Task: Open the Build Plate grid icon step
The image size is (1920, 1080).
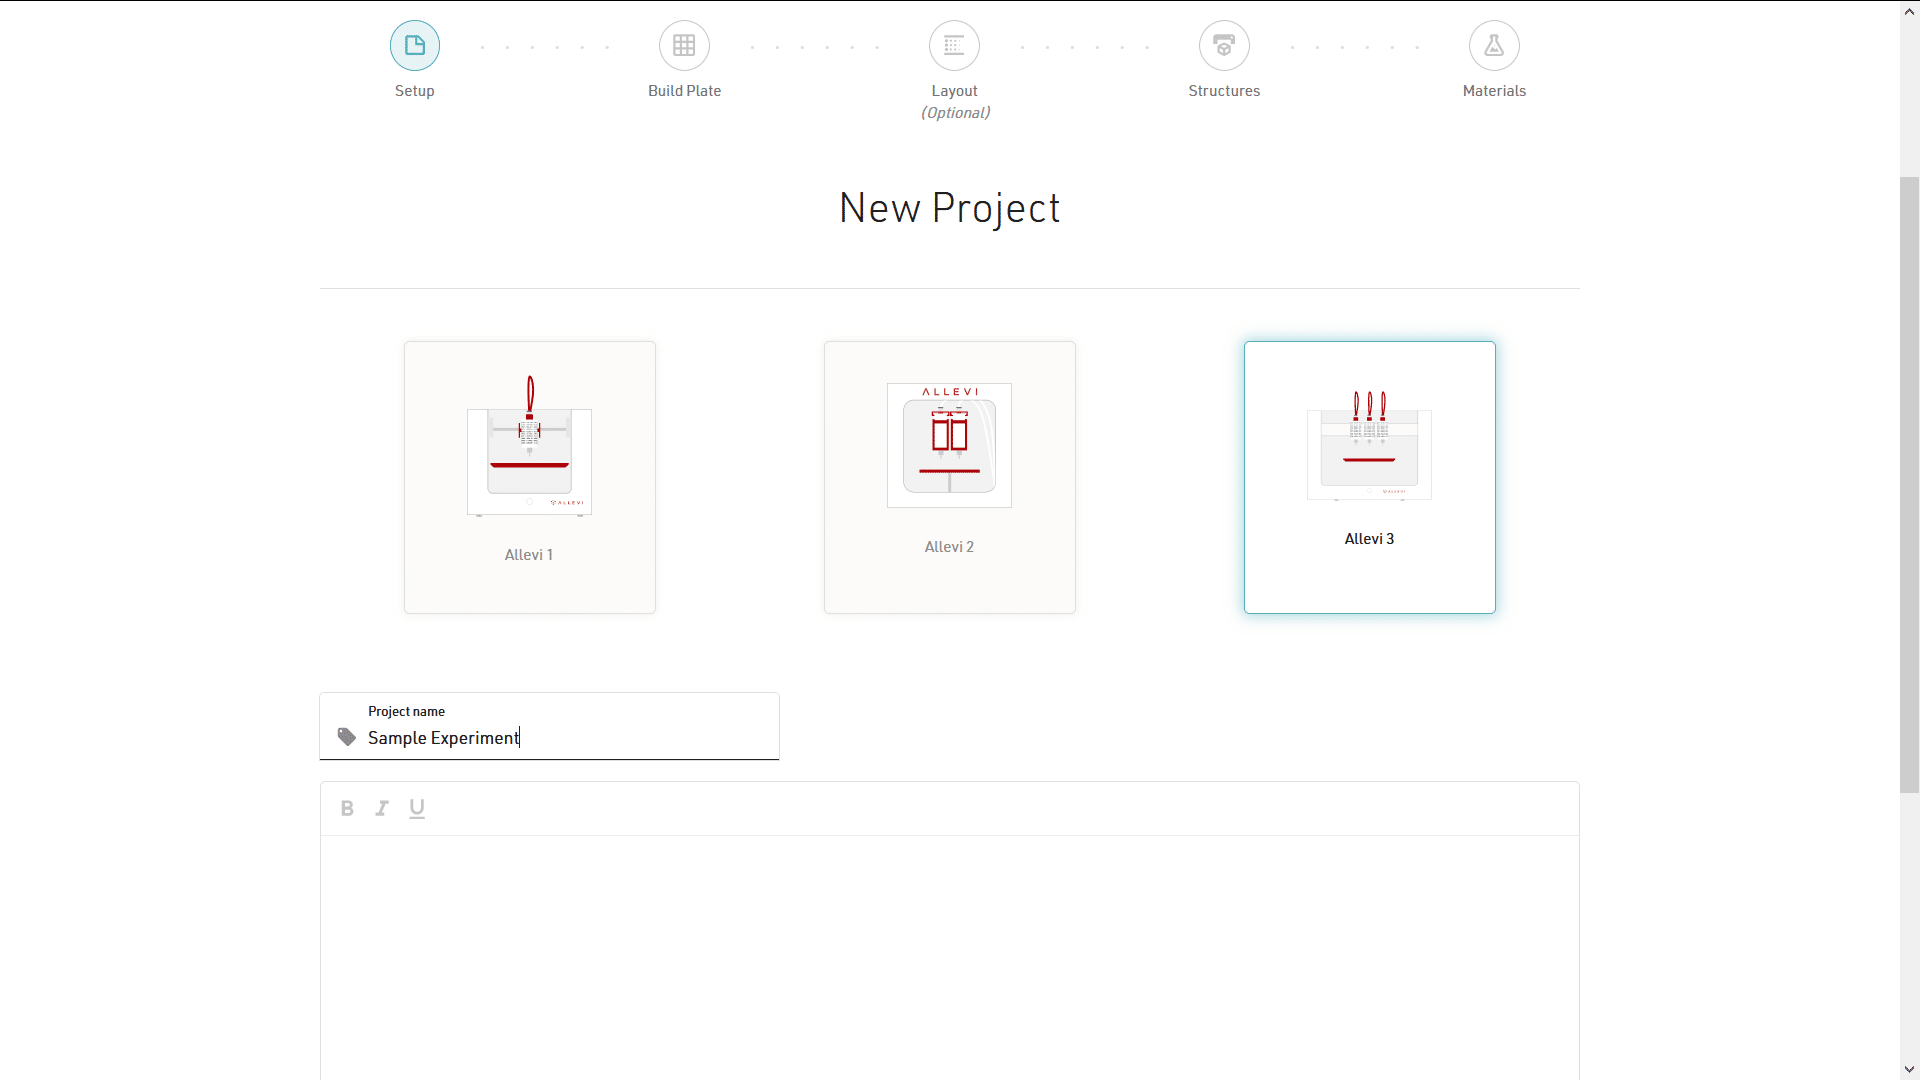Action: coord(685,46)
